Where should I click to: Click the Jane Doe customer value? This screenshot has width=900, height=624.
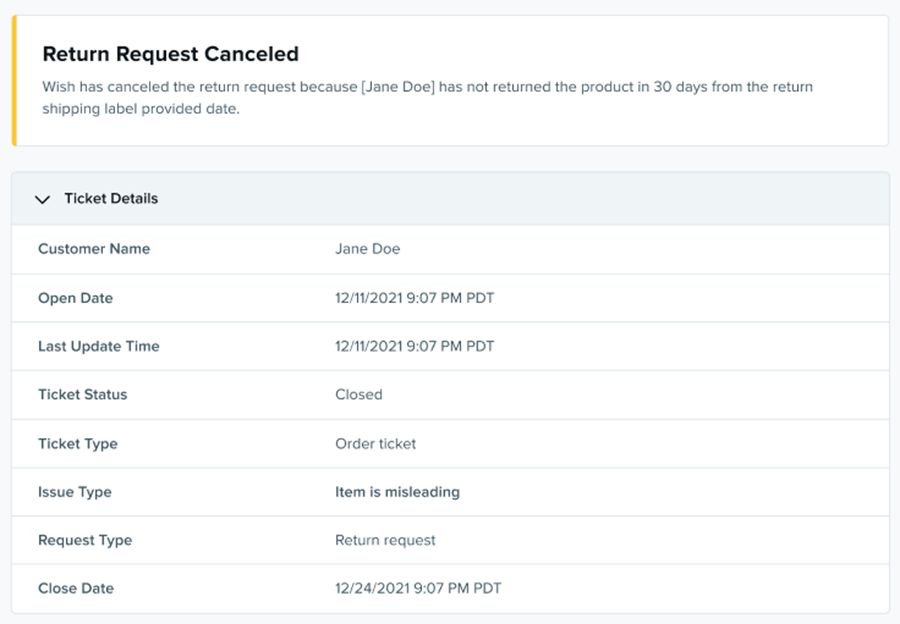pos(367,249)
